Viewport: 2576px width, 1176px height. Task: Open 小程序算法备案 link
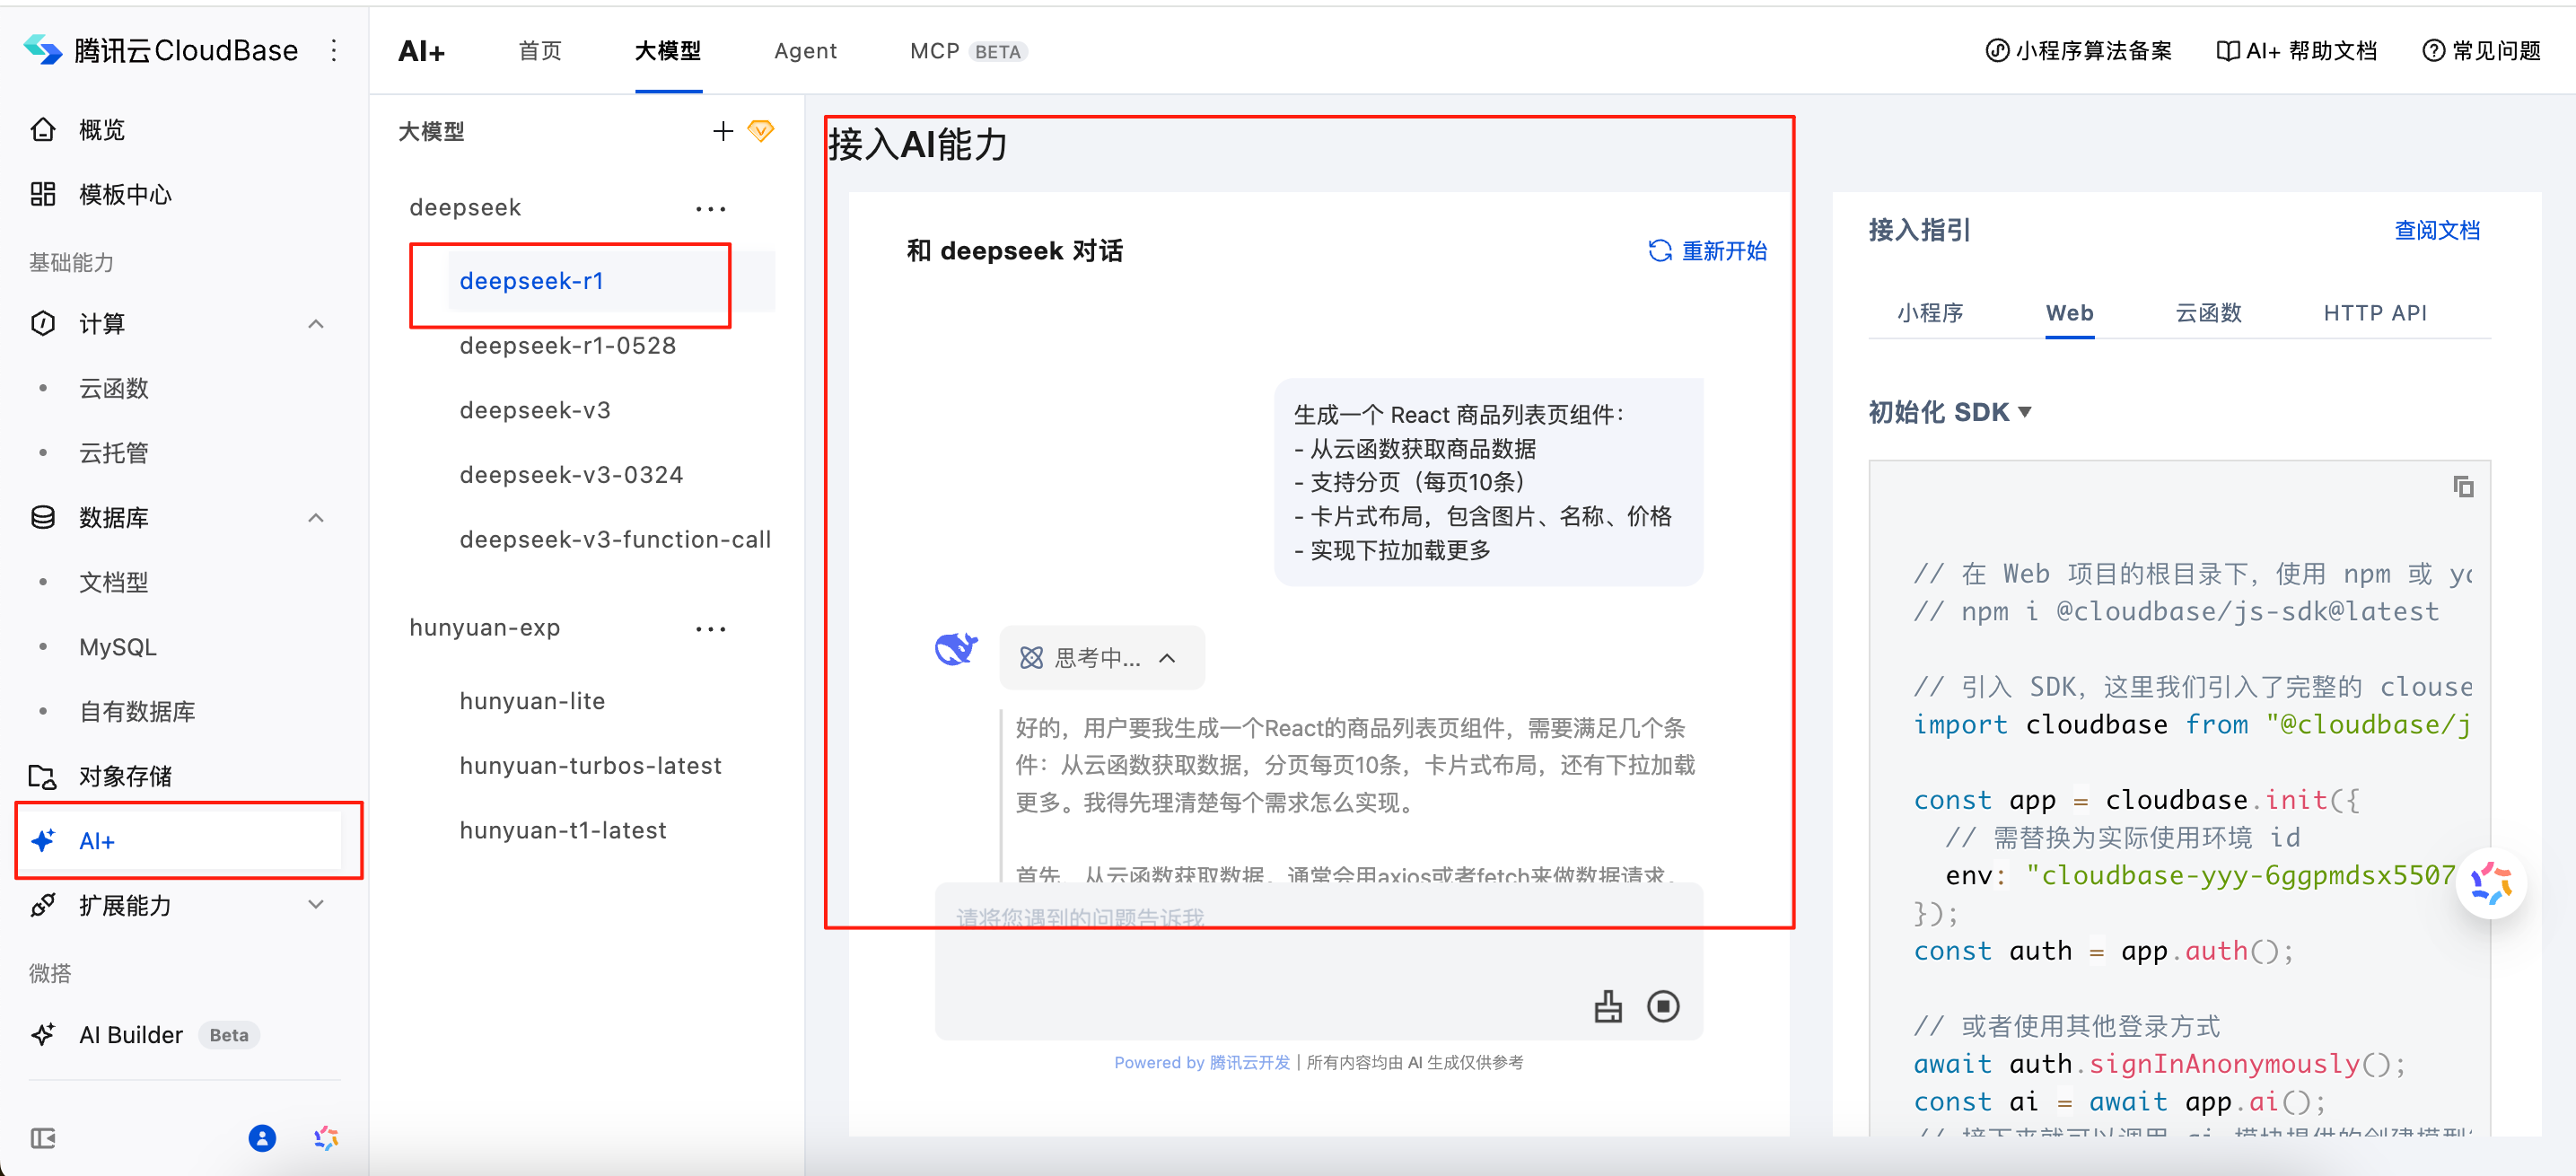[2078, 51]
